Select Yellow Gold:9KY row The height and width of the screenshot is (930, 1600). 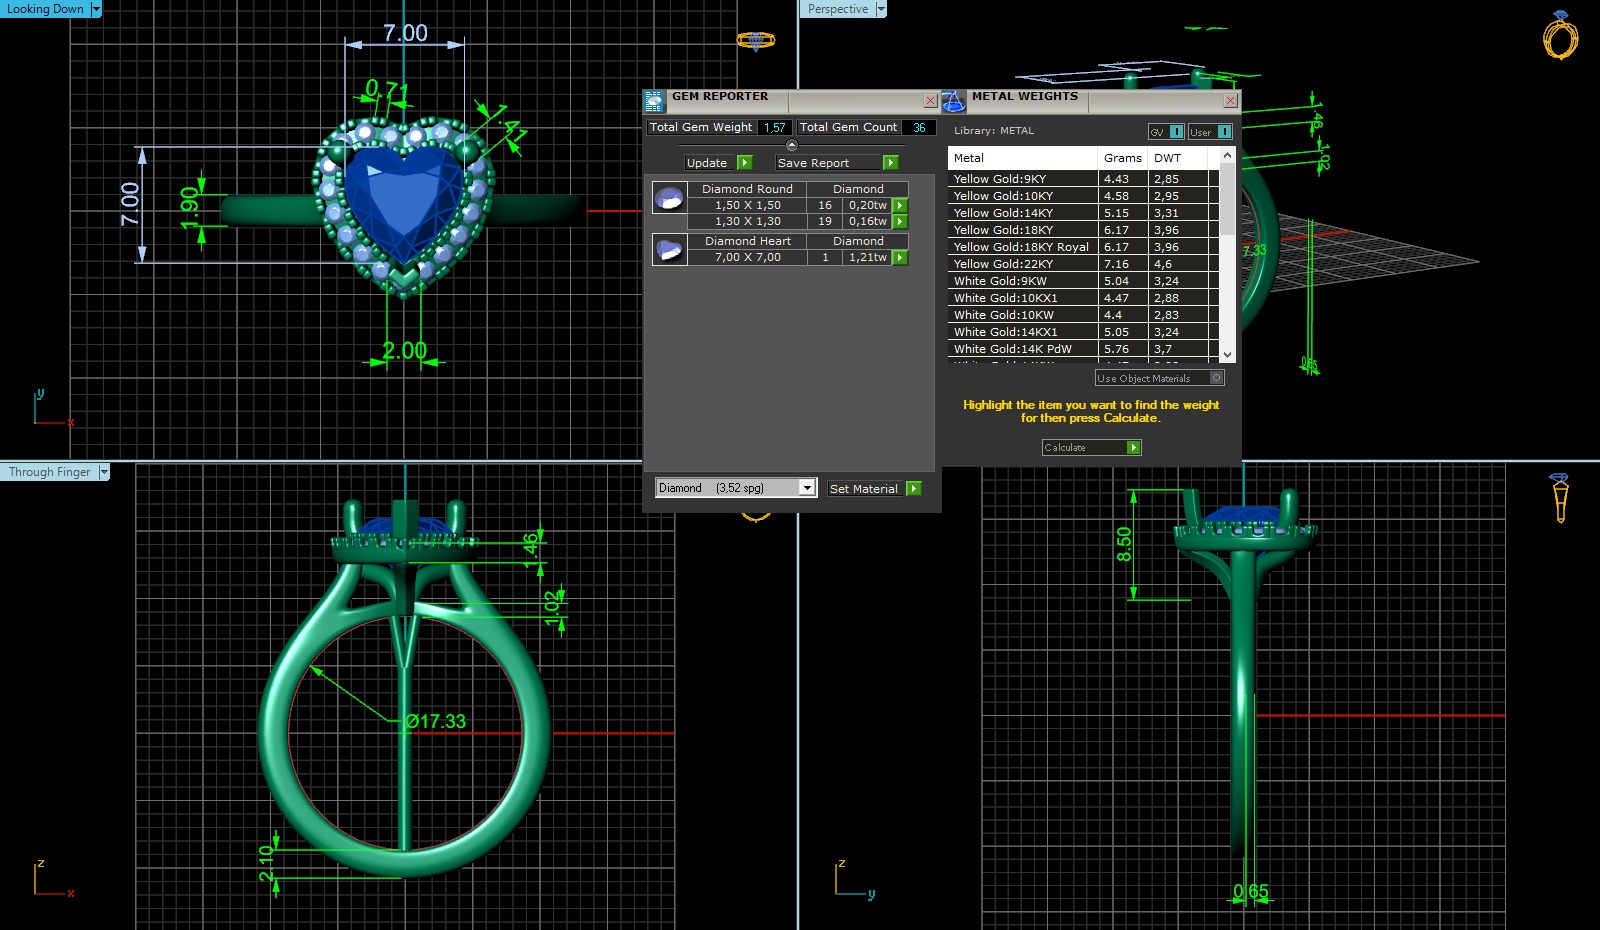(1084, 179)
